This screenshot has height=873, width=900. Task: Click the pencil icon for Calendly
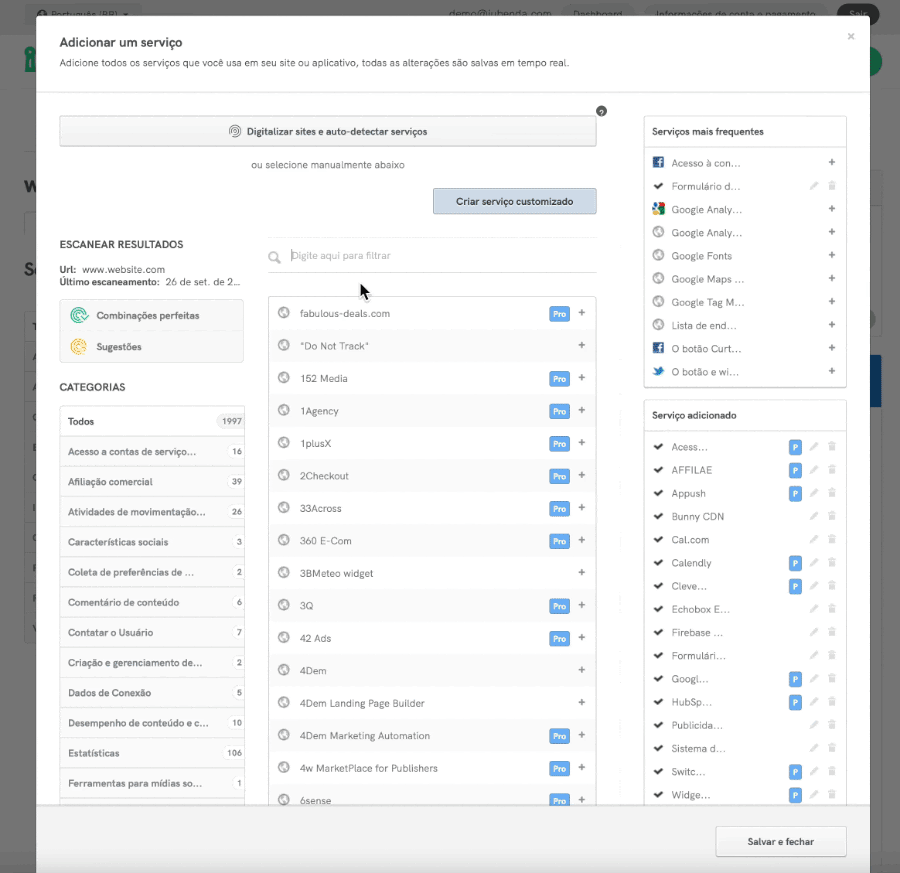(x=814, y=563)
